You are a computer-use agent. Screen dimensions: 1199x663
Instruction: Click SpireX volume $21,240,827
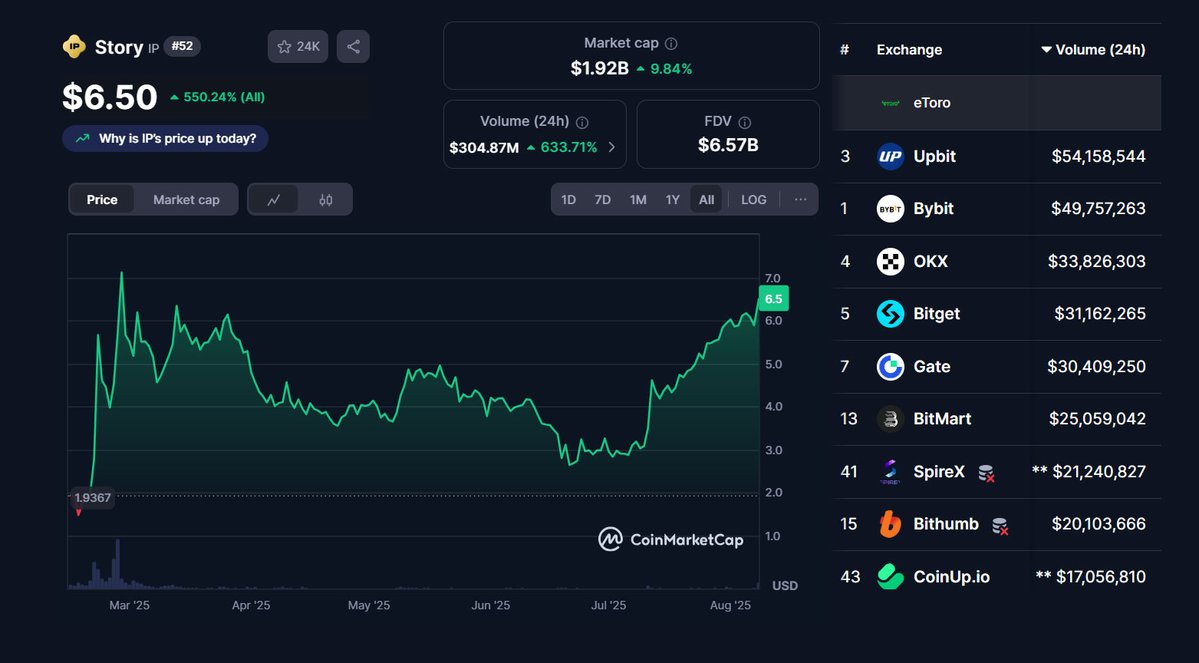[x=1099, y=472]
